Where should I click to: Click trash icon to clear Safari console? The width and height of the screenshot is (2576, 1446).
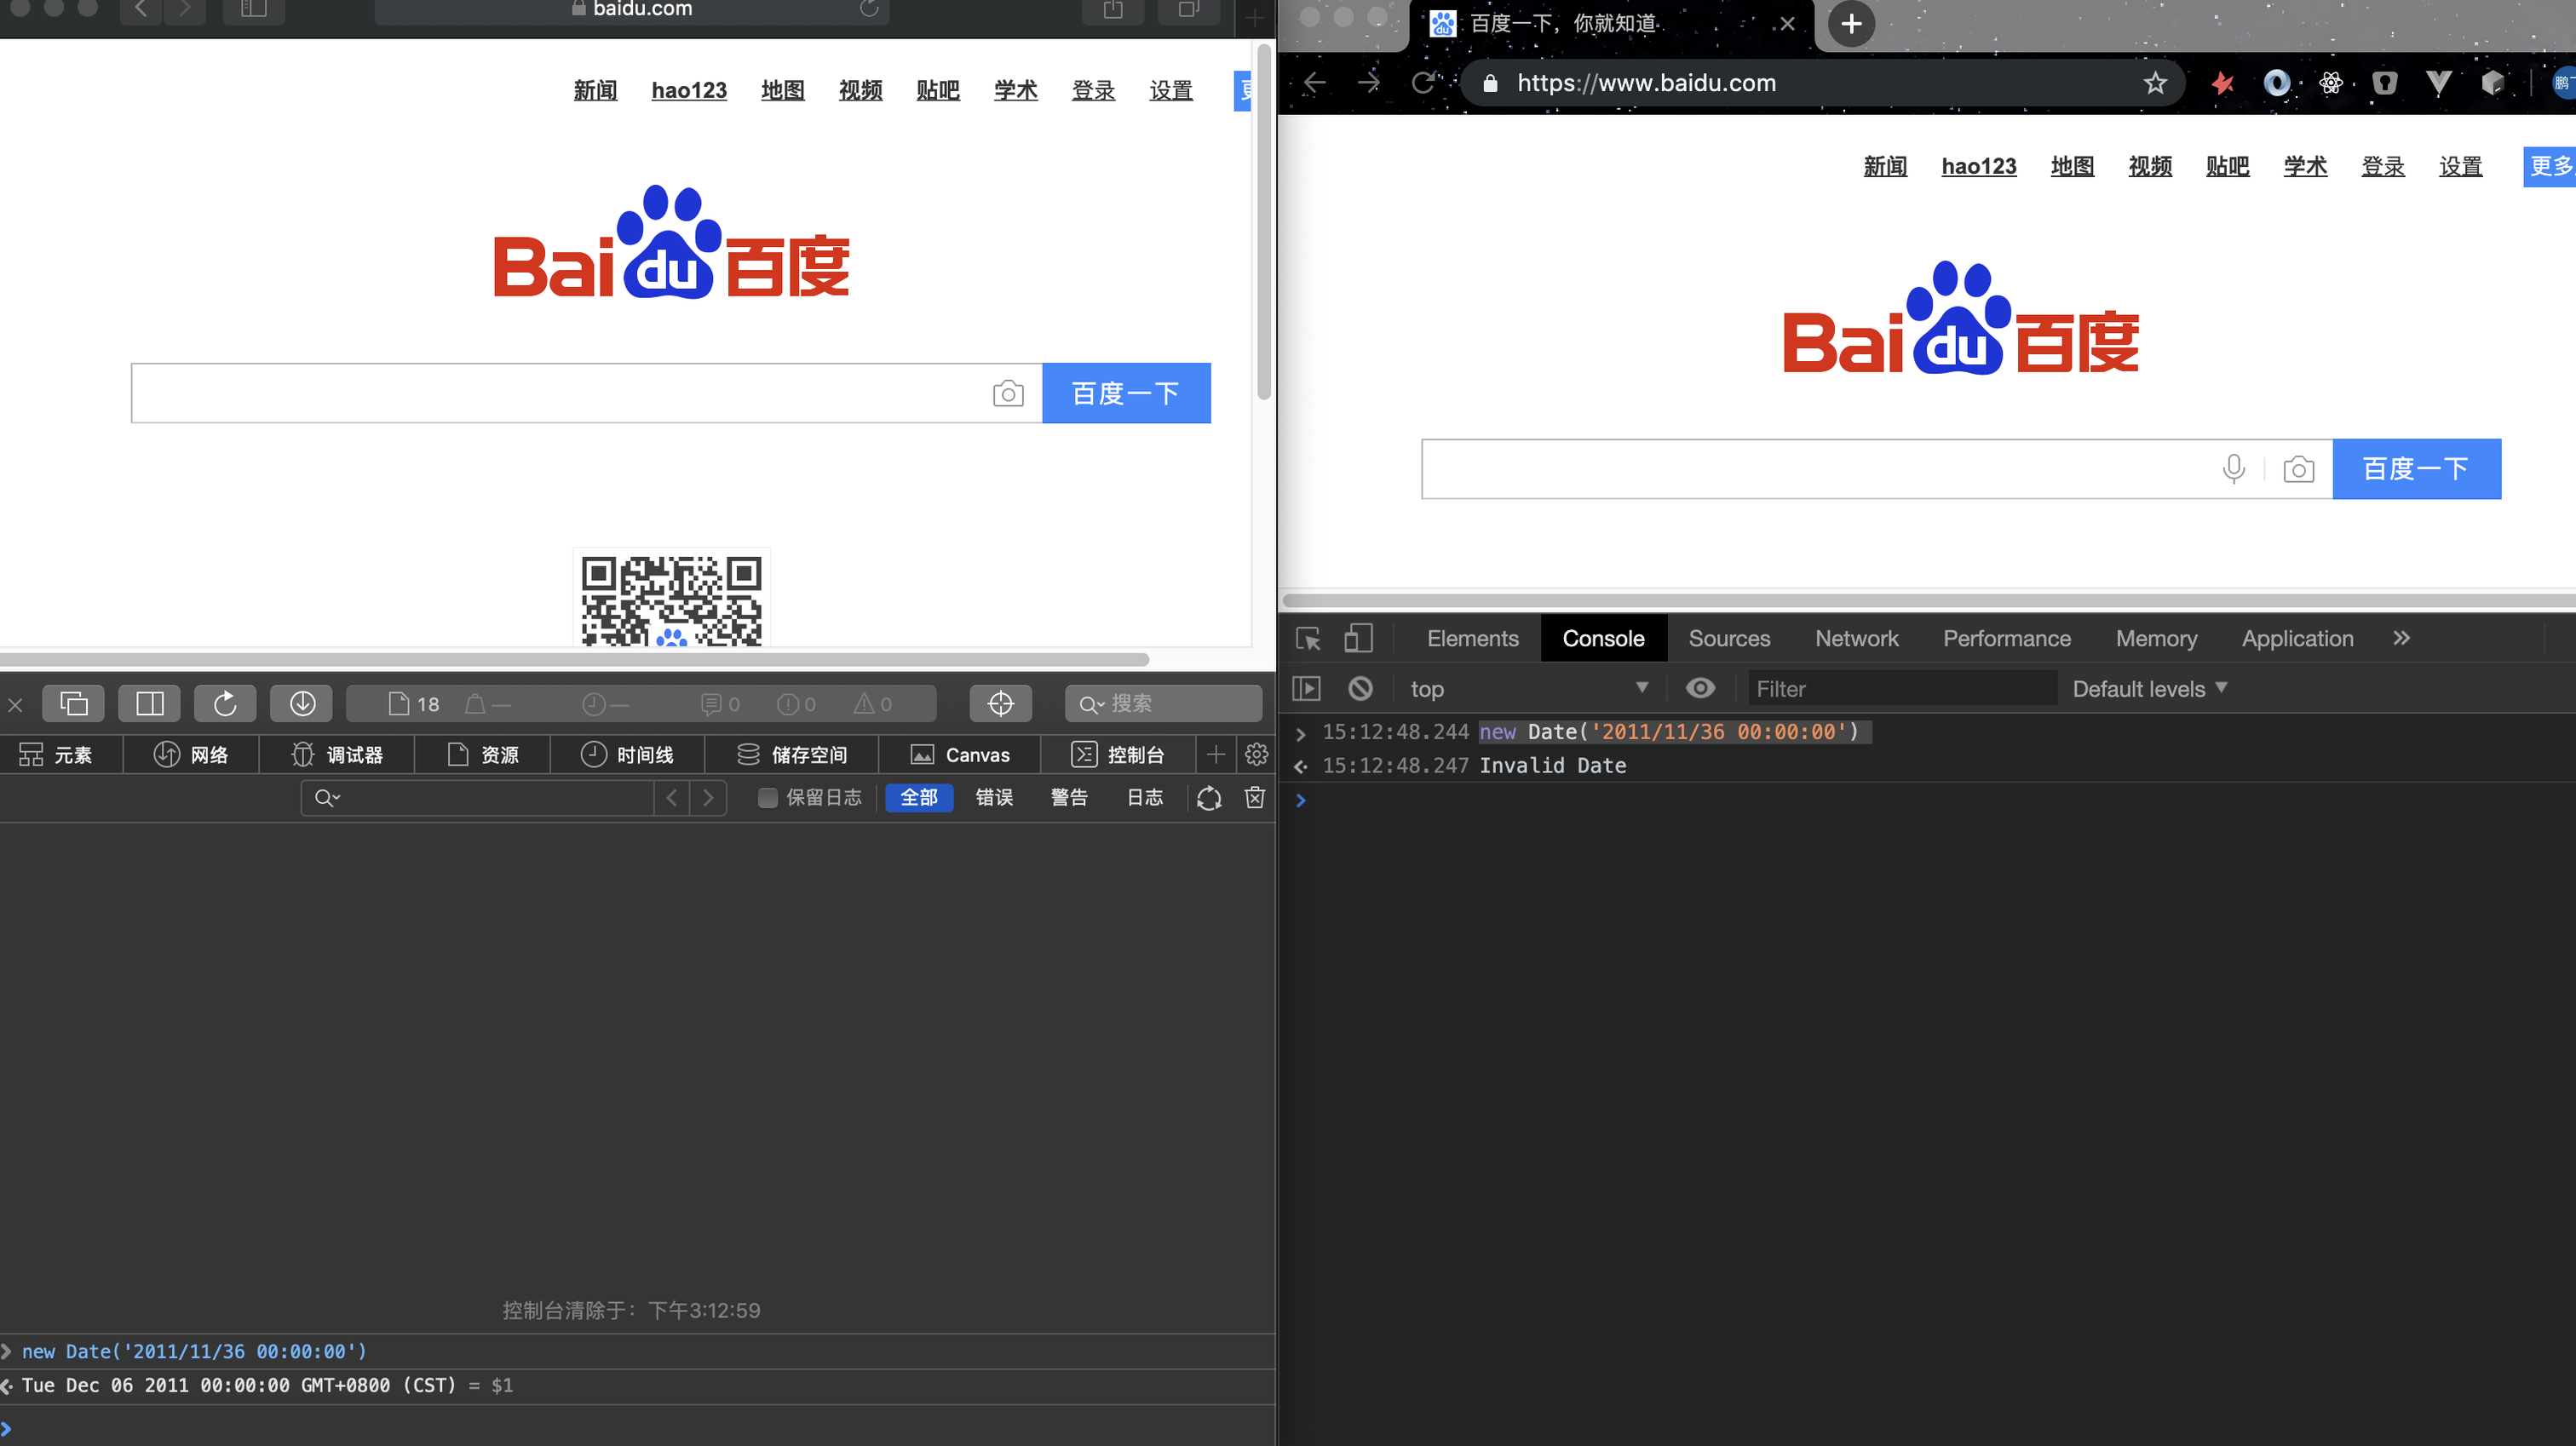click(x=1255, y=797)
